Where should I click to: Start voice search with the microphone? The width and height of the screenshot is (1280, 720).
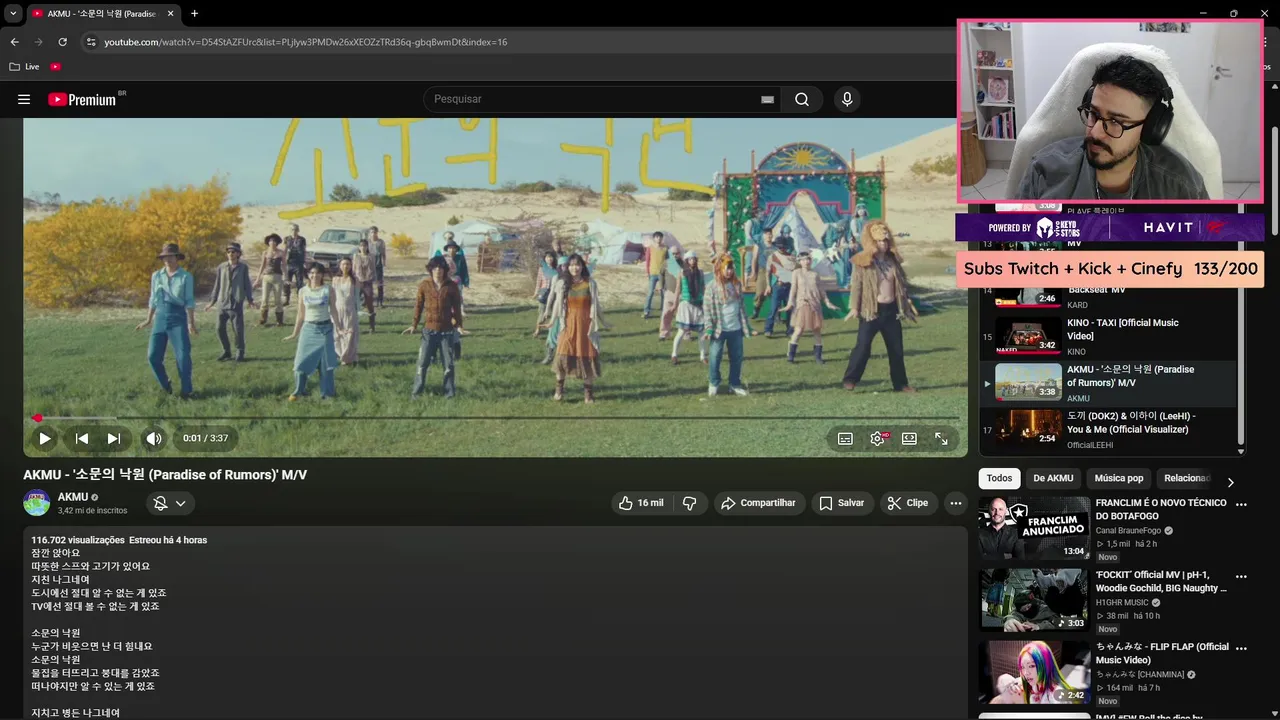[847, 99]
